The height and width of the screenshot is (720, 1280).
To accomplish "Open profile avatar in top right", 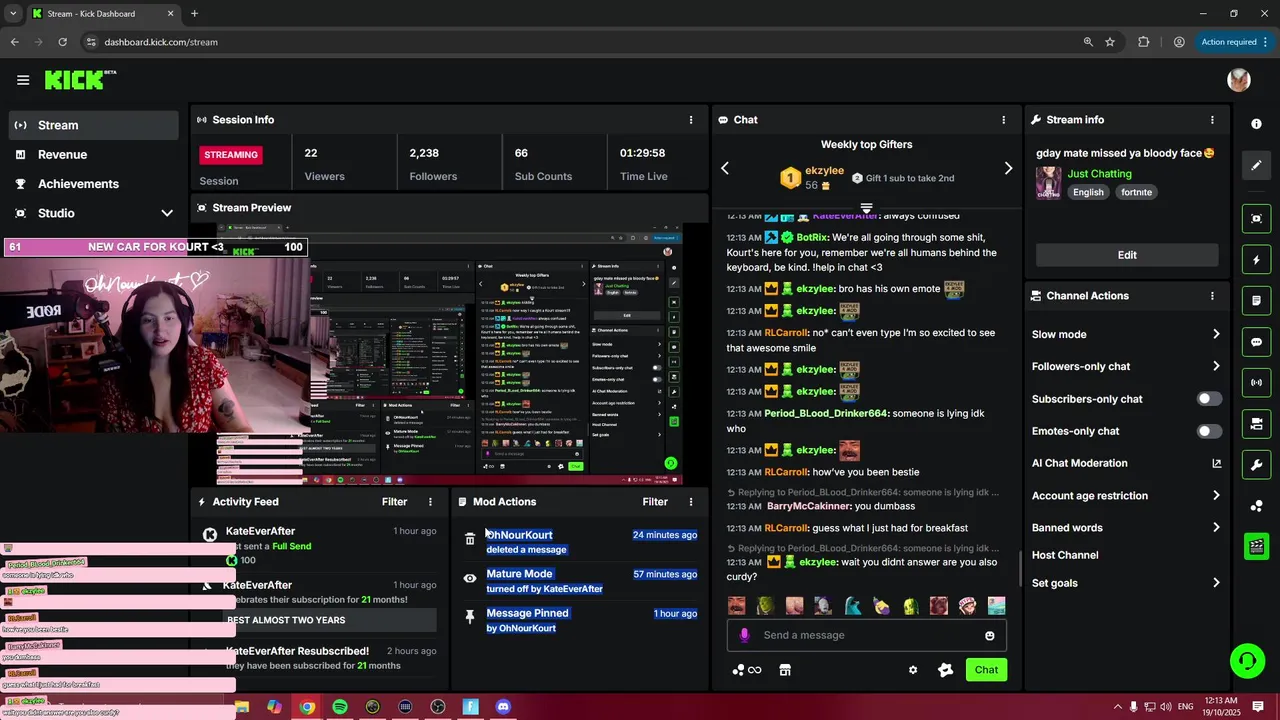I will pyautogui.click(x=1239, y=80).
